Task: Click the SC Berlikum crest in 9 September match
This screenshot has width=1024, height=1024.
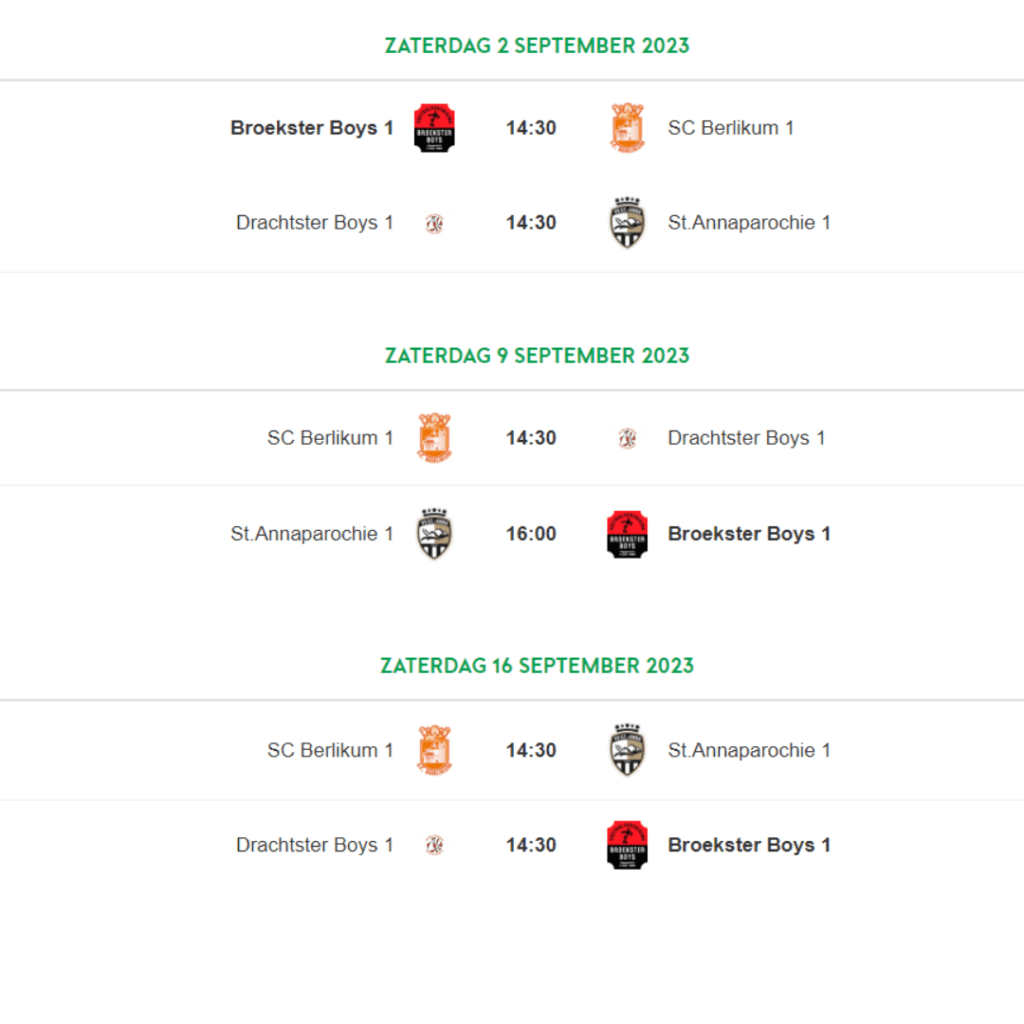Action: [434, 438]
